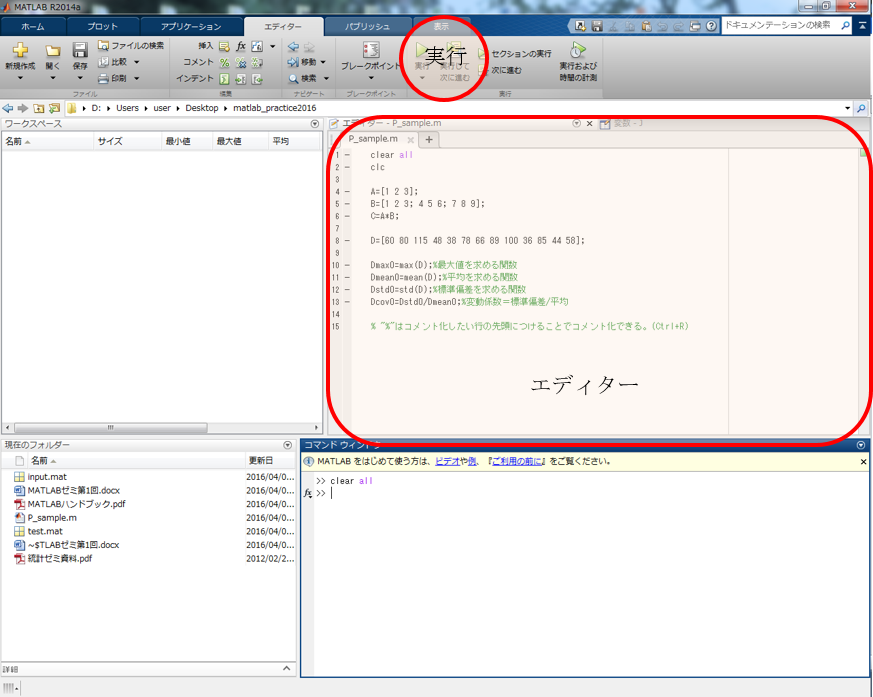
Task: Click the uncomment icon beside %
Action: click(x=241, y=62)
